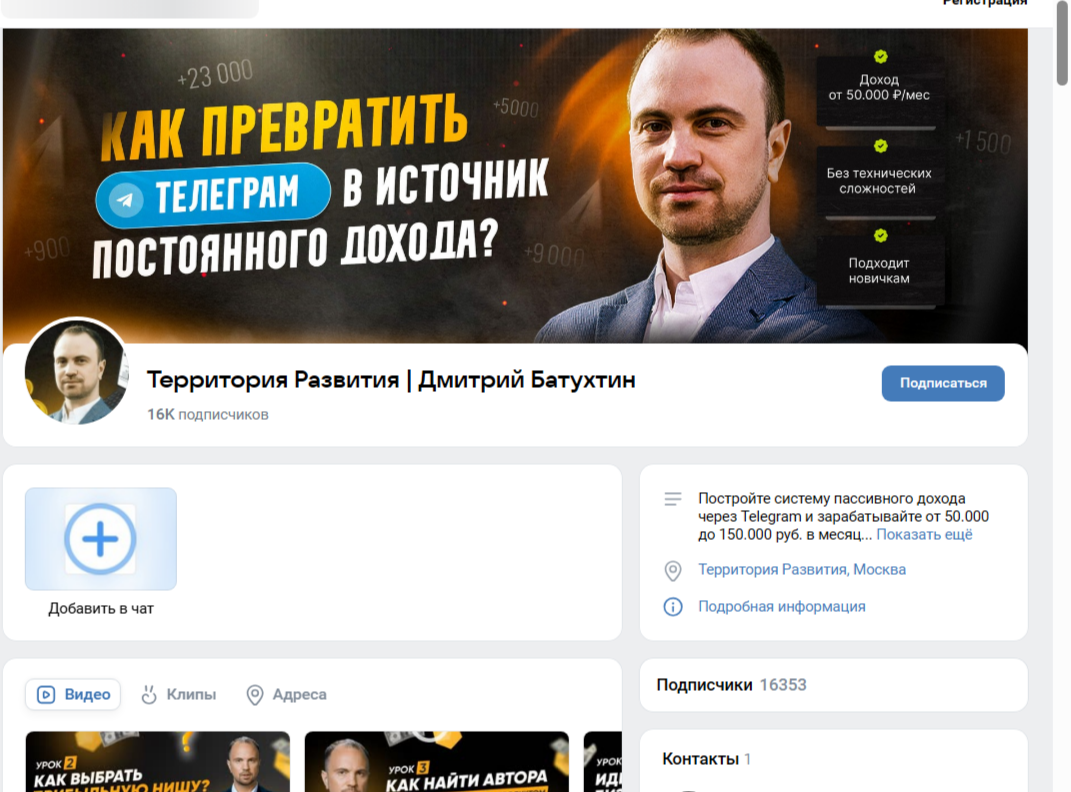The height and width of the screenshot is (792, 1071).
Task: Open the group's round avatar photo
Action: pyautogui.click(x=76, y=372)
